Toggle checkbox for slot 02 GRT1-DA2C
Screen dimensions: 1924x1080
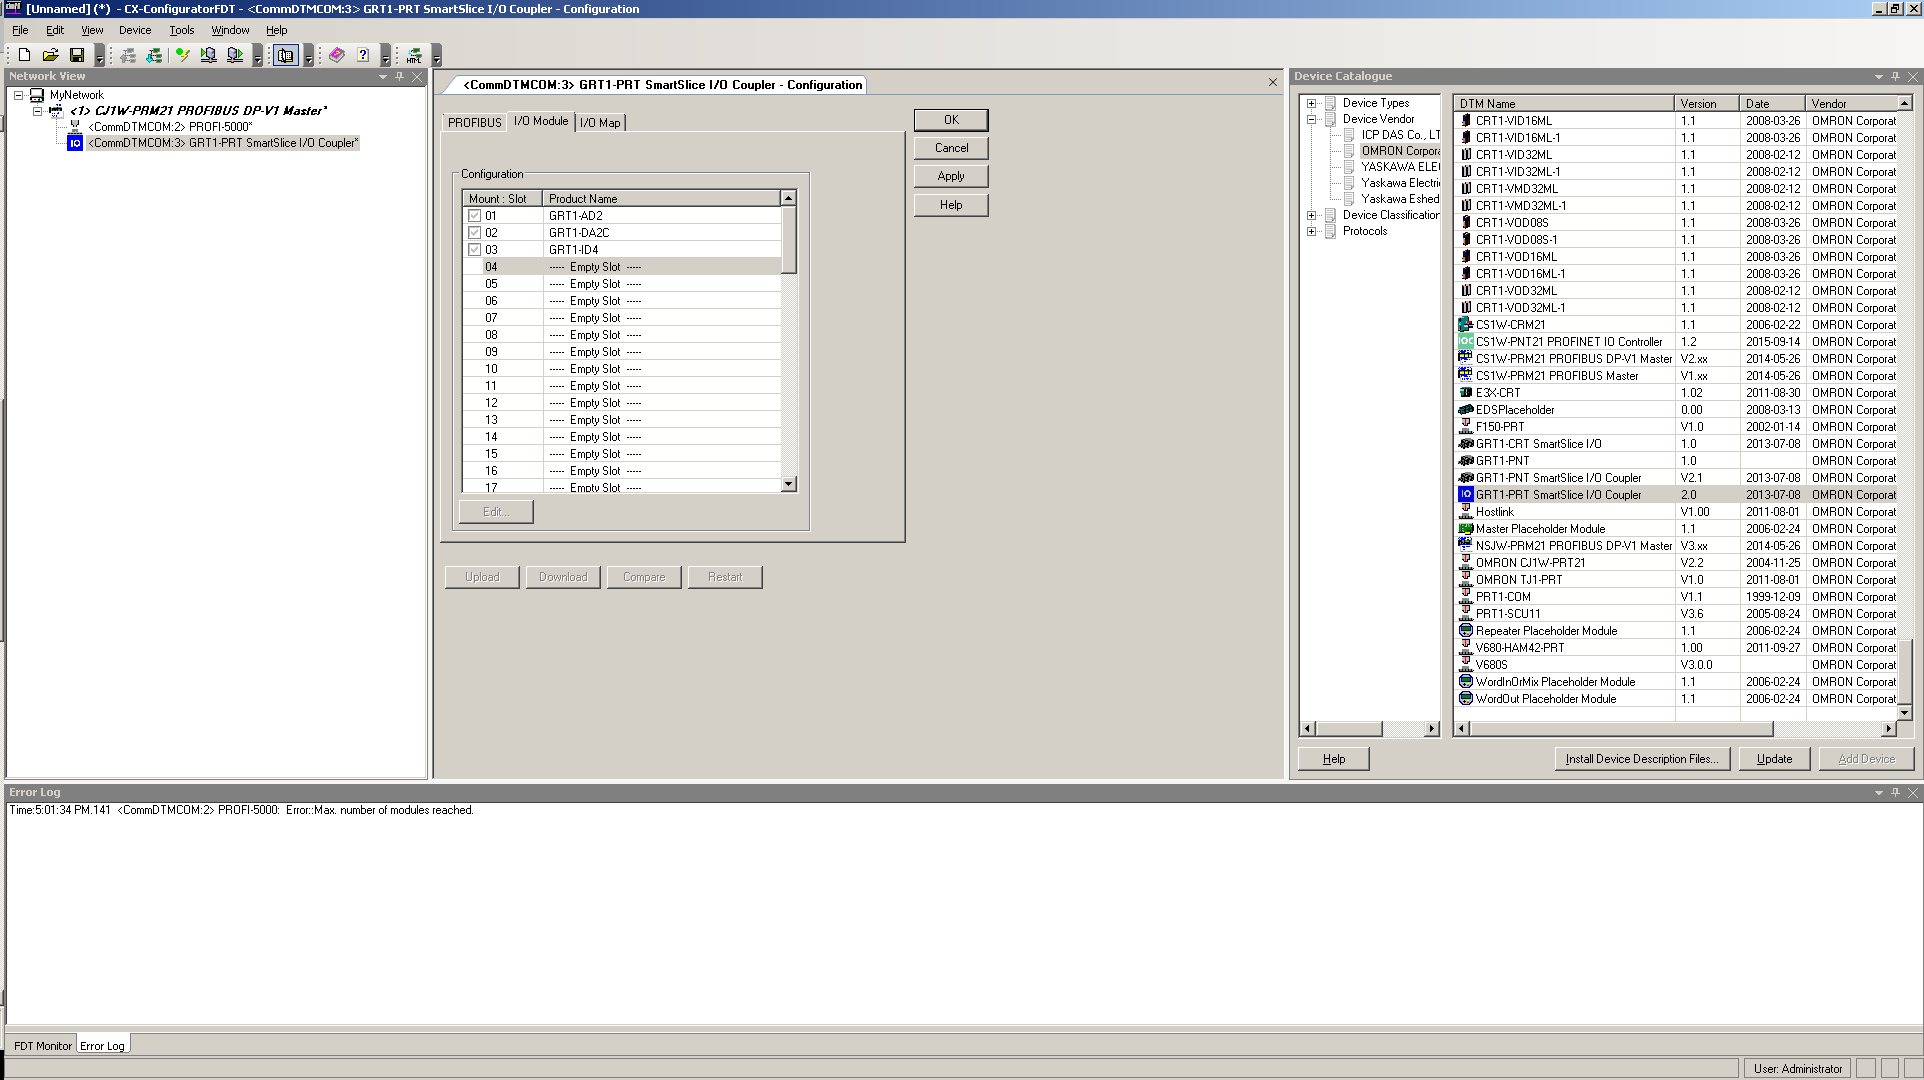475,233
